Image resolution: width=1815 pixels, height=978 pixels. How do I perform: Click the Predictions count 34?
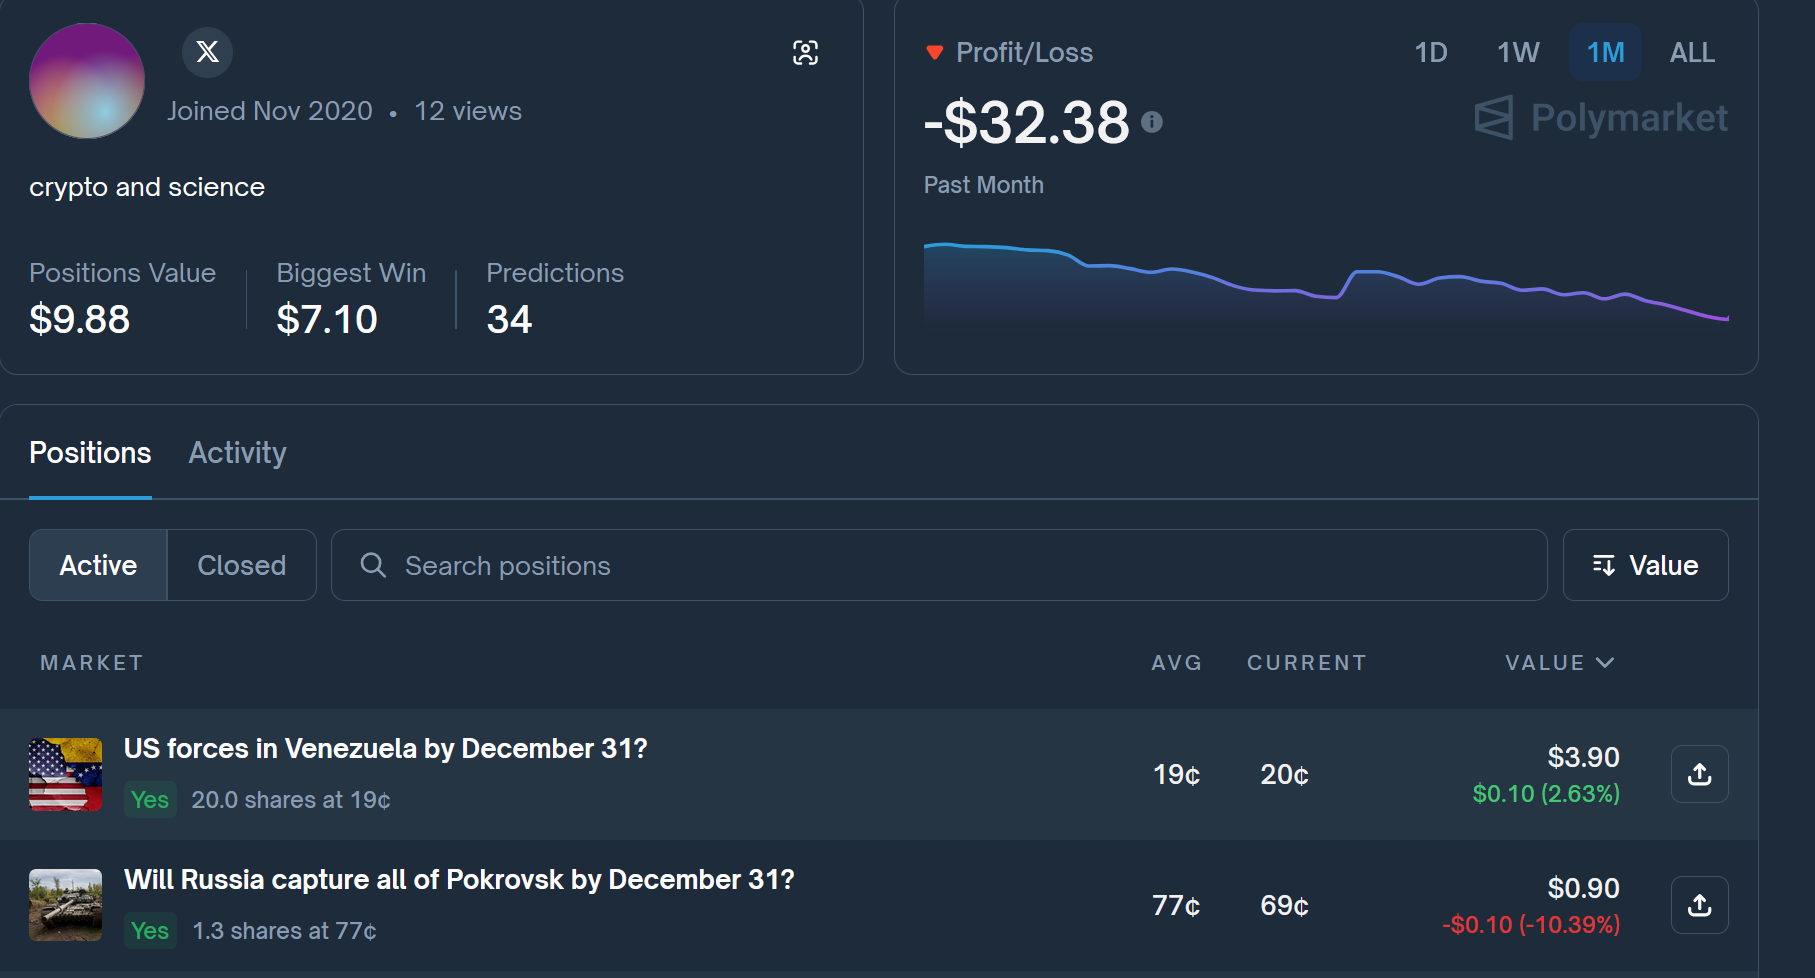[509, 319]
